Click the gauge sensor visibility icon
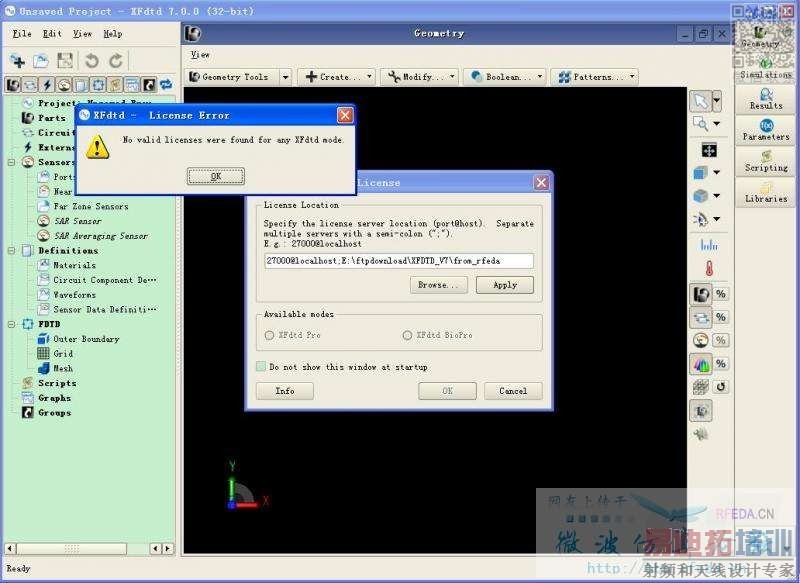 tap(702, 340)
